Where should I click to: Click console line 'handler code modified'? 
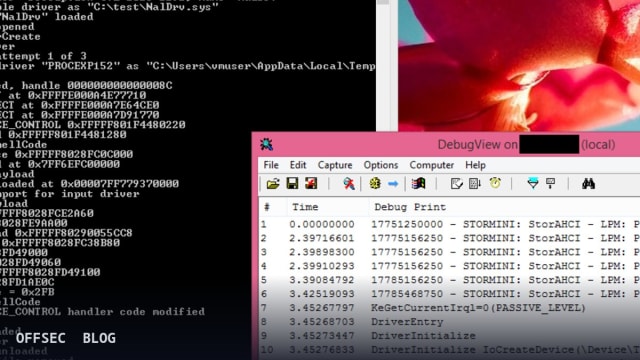point(136,311)
